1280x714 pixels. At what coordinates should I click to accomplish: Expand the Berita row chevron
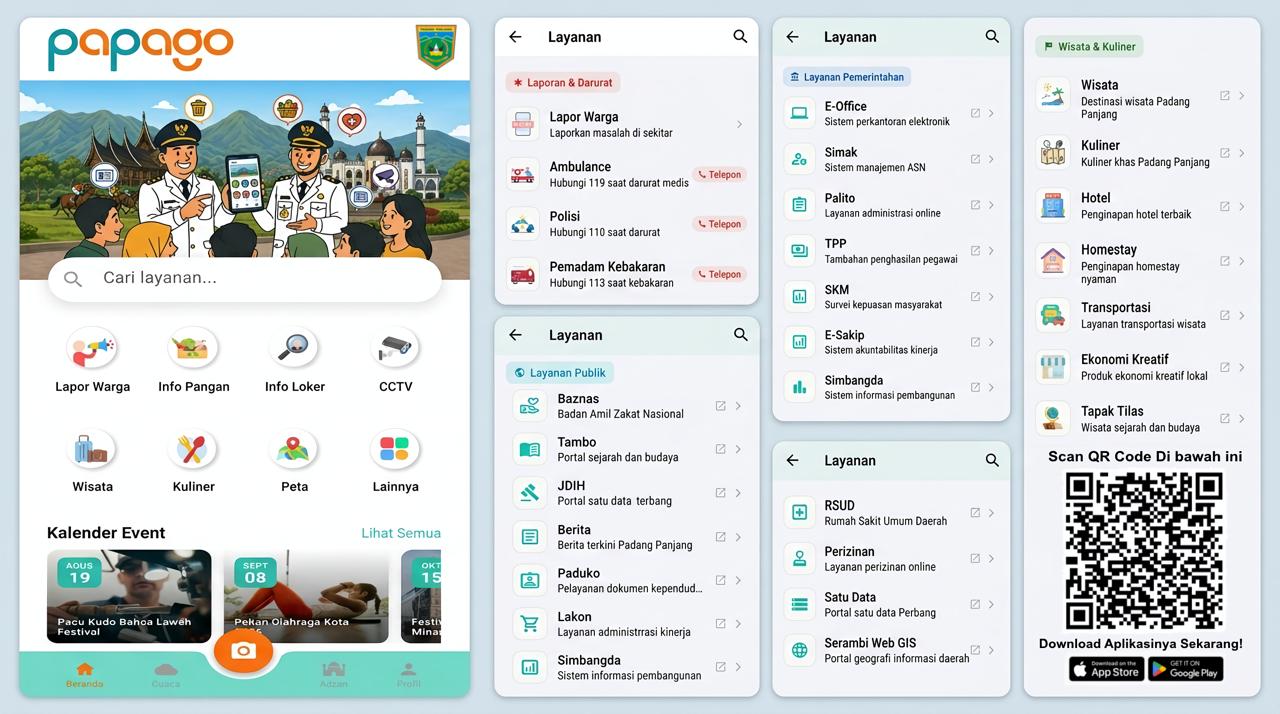click(738, 537)
